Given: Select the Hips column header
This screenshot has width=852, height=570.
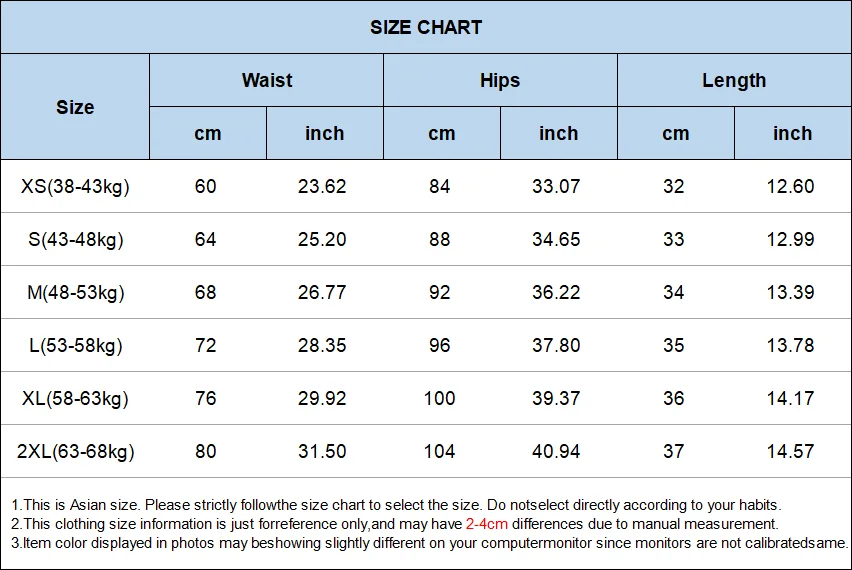Looking at the screenshot, I should pyautogui.click(x=500, y=80).
